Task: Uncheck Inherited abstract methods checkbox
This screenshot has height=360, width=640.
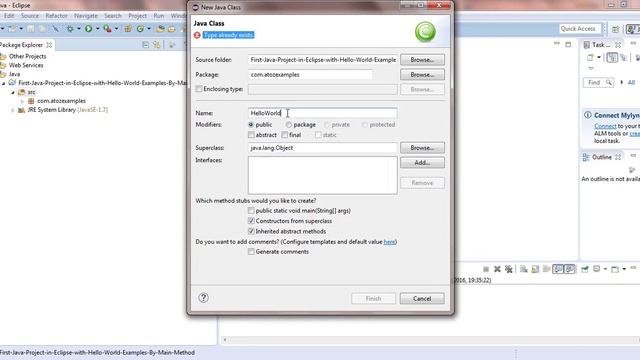Action: tap(251, 231)
